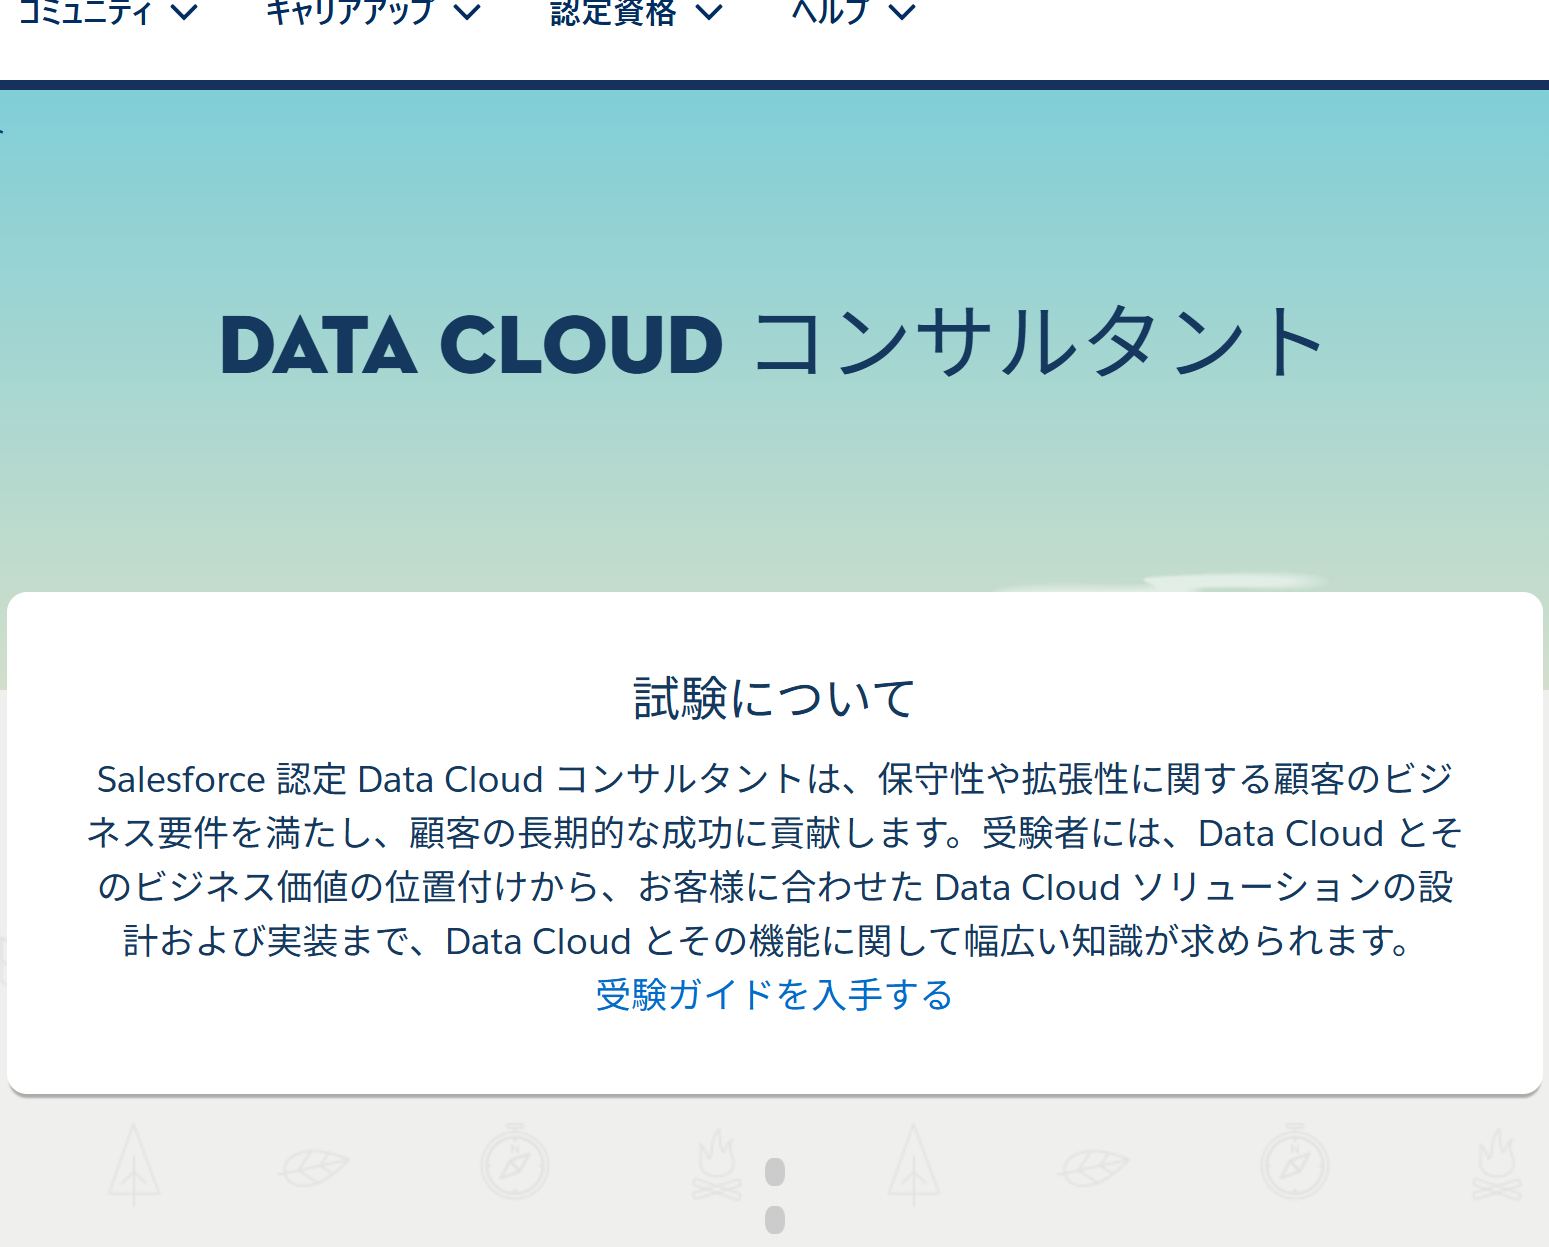
Task: Click the paragraph beginning Salesforce 認定 Data Cloud
Action: (x=774, y=860)
